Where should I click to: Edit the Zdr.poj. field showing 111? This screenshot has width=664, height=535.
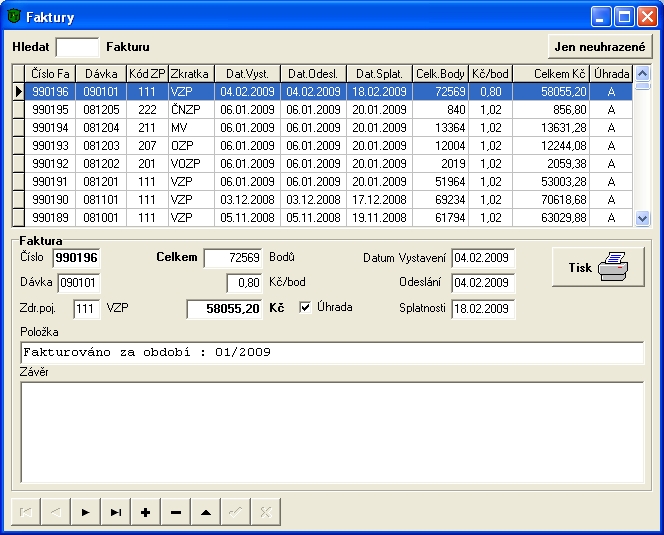[x=87, y=308]
